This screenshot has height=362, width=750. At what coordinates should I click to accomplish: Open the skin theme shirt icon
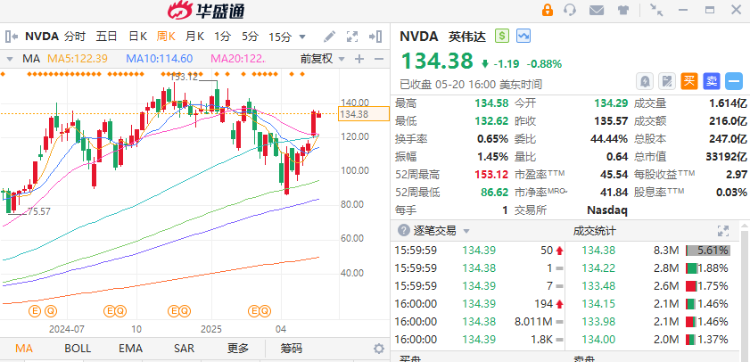623,10
